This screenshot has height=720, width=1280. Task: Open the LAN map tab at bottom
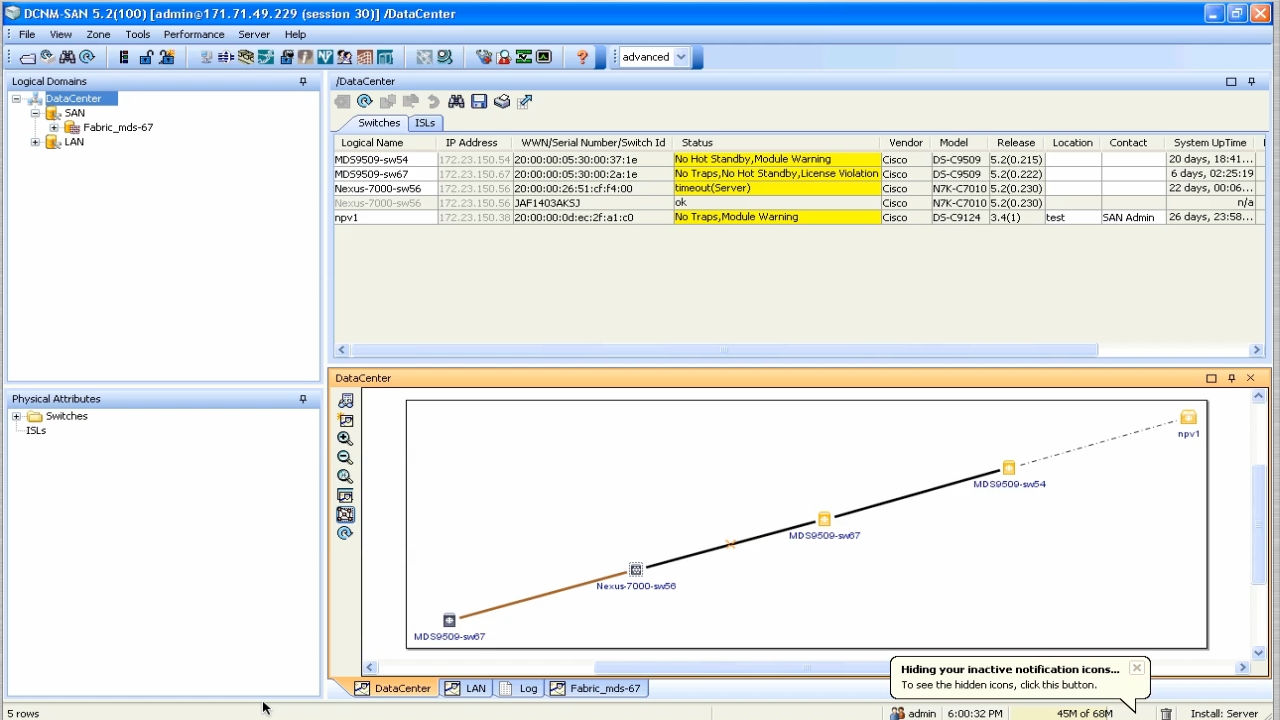[x=466, y=688]
